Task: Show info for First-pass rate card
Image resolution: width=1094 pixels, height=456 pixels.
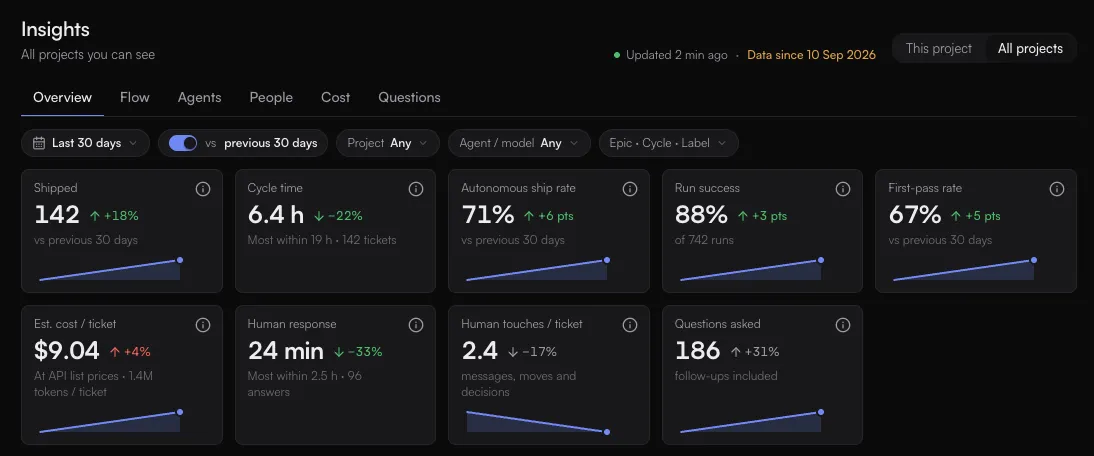Action: coord(1057,189)
